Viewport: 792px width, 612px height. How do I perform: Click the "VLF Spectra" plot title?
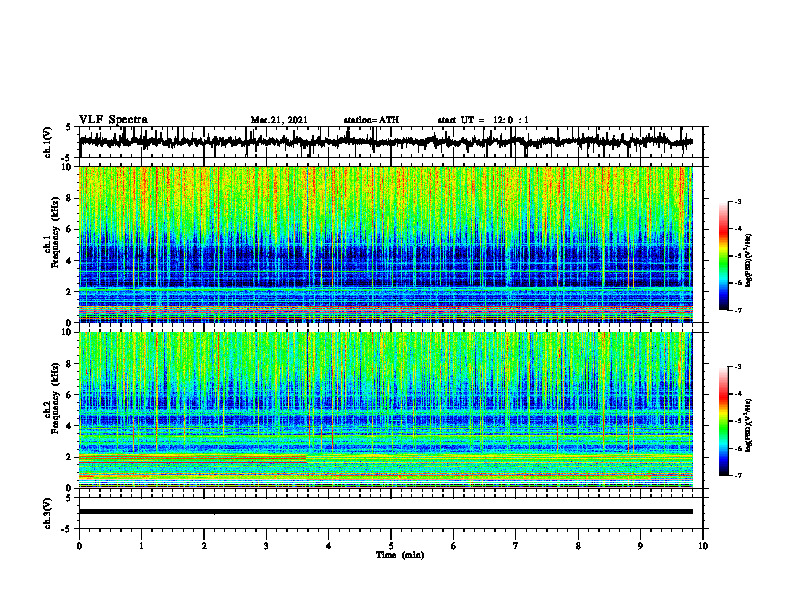click(113, 120)
